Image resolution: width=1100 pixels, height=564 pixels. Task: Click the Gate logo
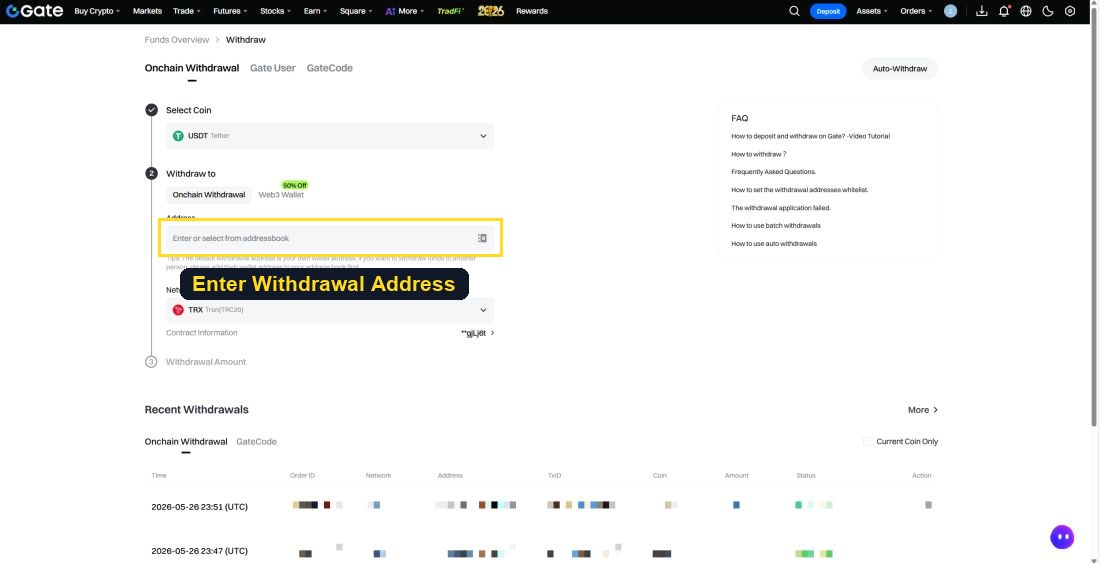click(x=34, y=11)
